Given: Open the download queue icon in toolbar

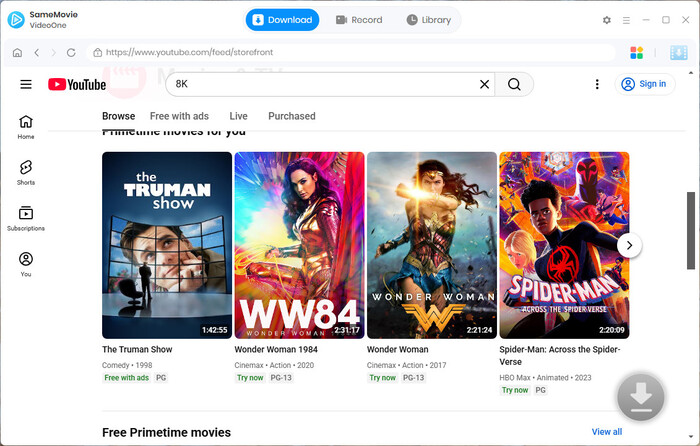Looking at the screenshot, I should click(x=679, y=53).
